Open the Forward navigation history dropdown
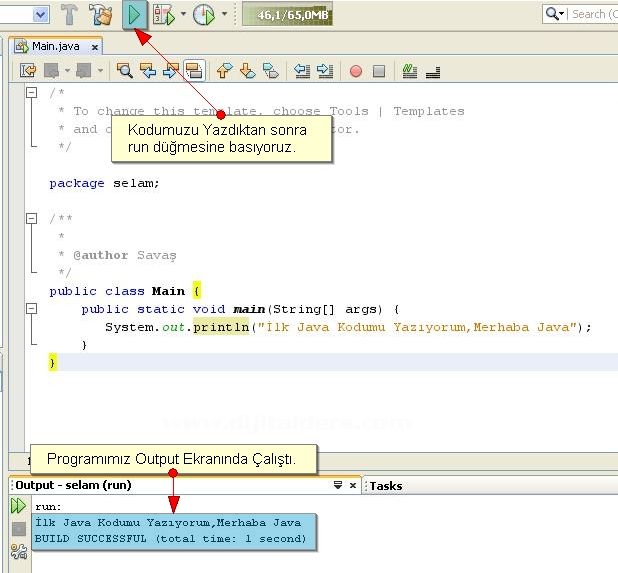Image resolution: width=618 pixels, height=573 pixels. coord(101,71)
